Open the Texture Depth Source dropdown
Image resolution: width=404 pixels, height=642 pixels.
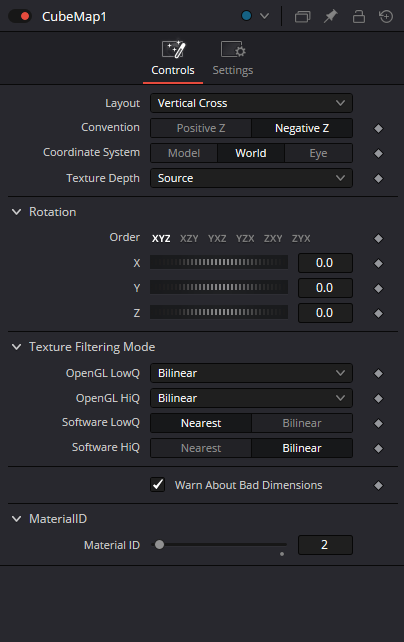click(251, 178)
